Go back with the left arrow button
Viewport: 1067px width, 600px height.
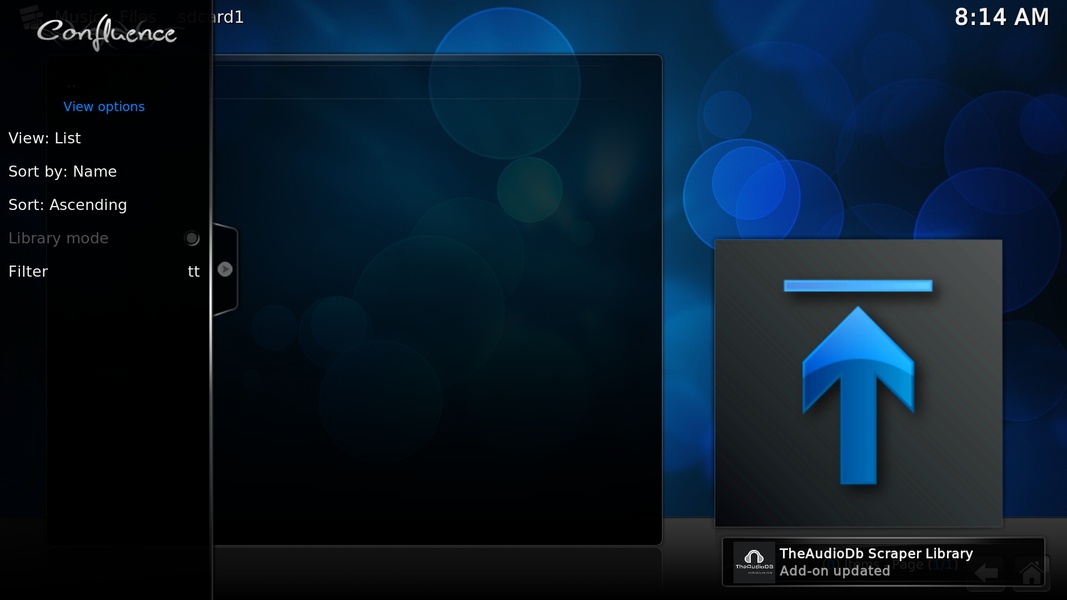tap(987, 573)
